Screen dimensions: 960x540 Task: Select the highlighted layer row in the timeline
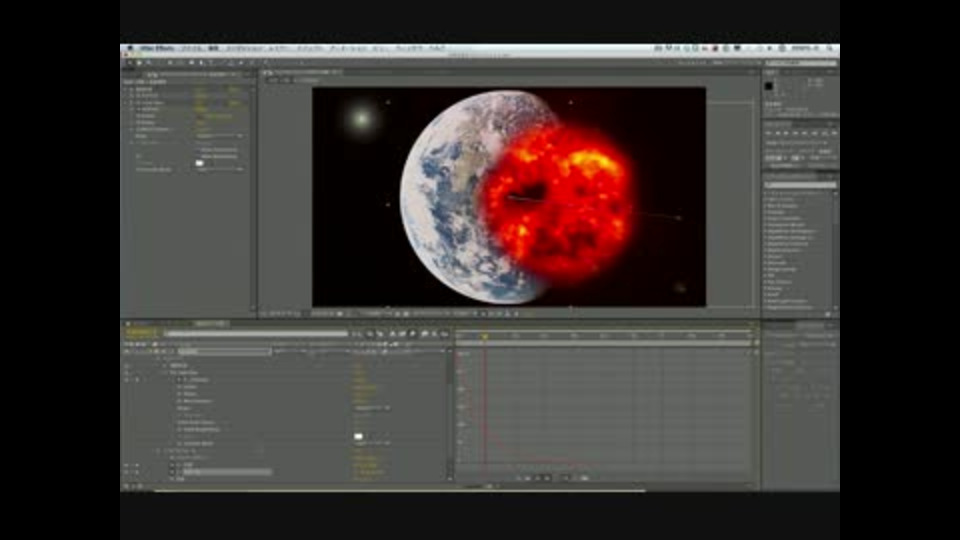pyautogui.click(x=225, y=471)
